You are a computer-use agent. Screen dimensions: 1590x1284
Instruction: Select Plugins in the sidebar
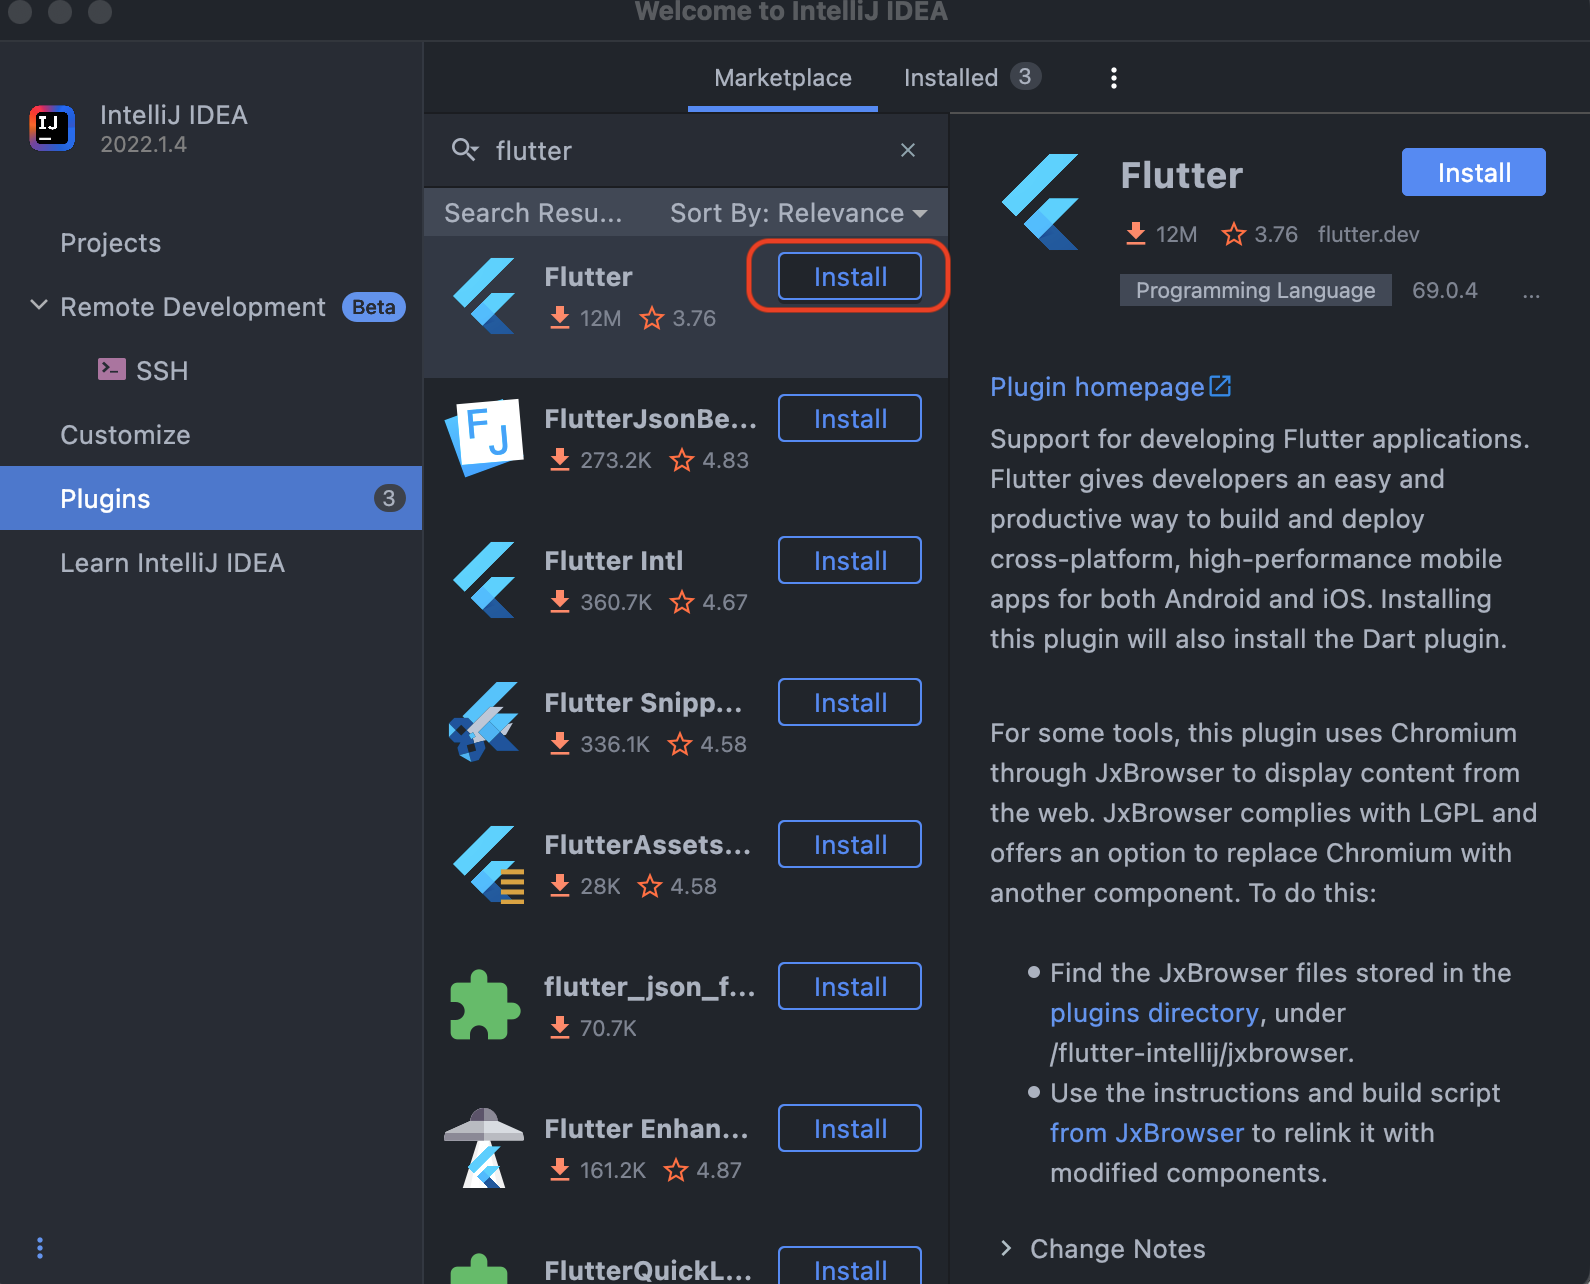tap(211, 498)
